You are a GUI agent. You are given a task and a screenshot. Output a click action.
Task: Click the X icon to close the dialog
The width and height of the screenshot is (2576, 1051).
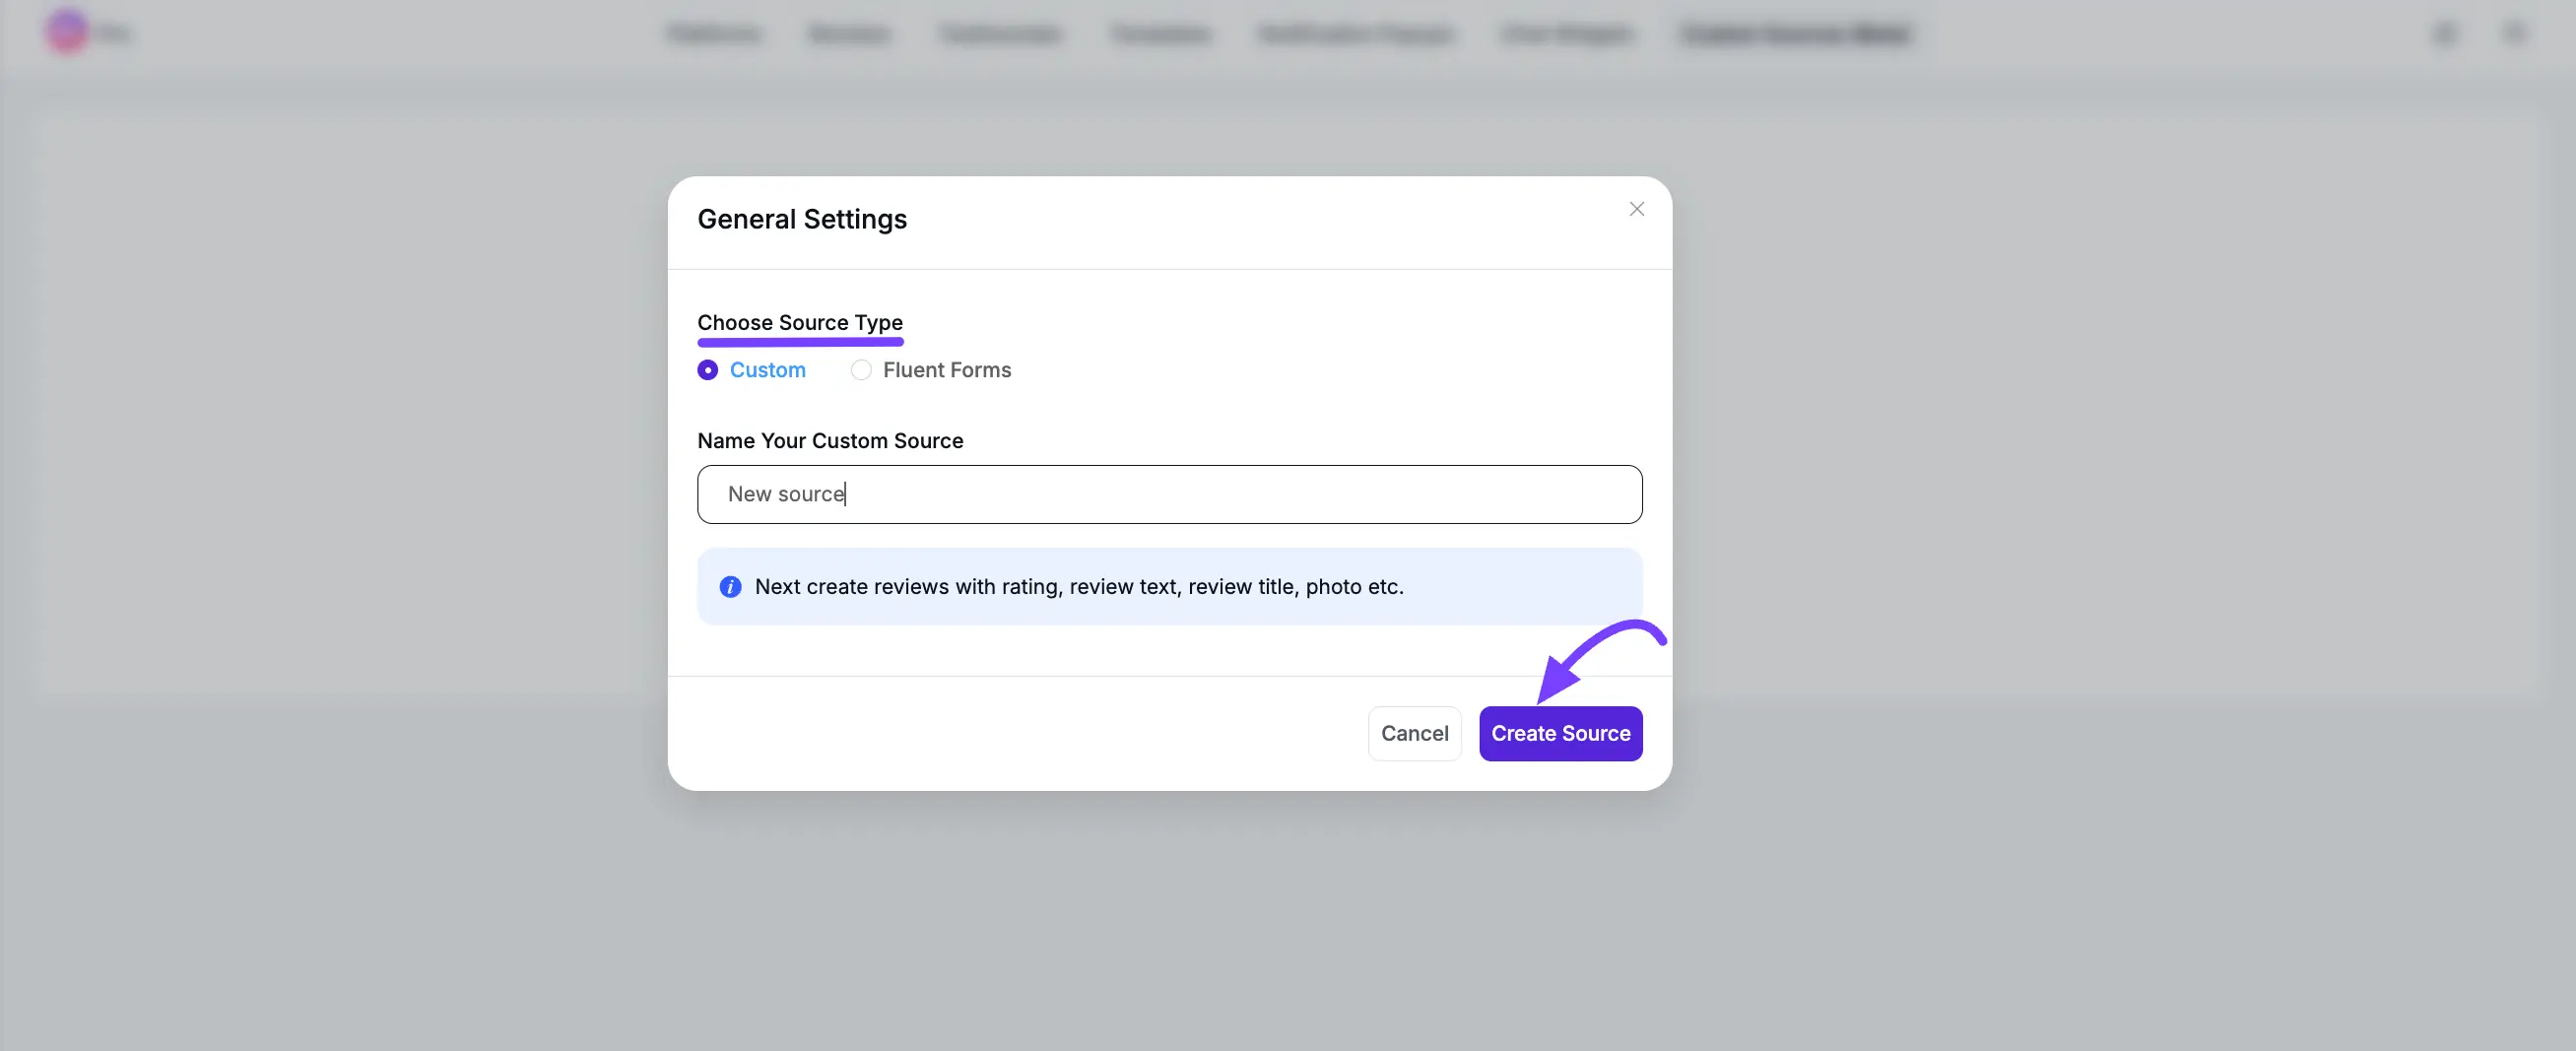click(x=1636, y=209)
